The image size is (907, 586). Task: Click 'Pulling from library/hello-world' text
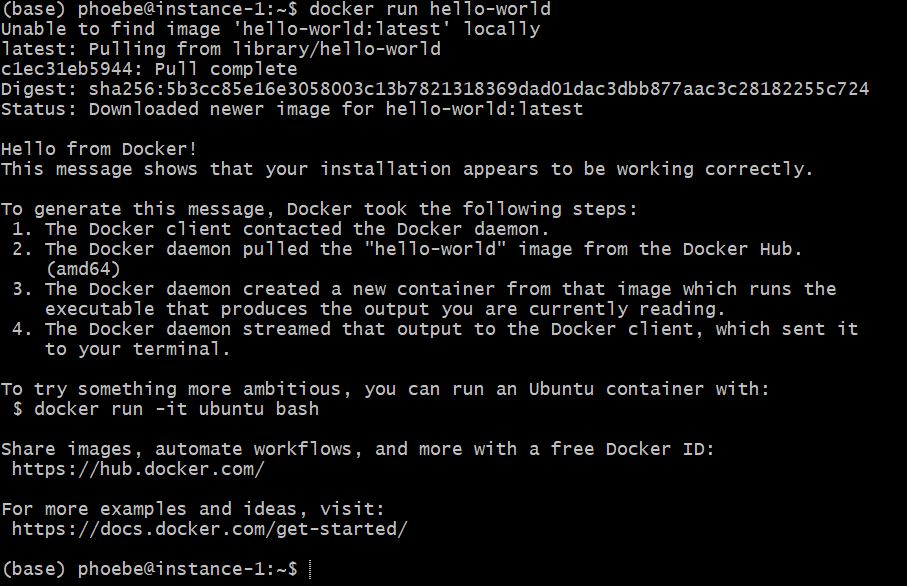(264, 49)
